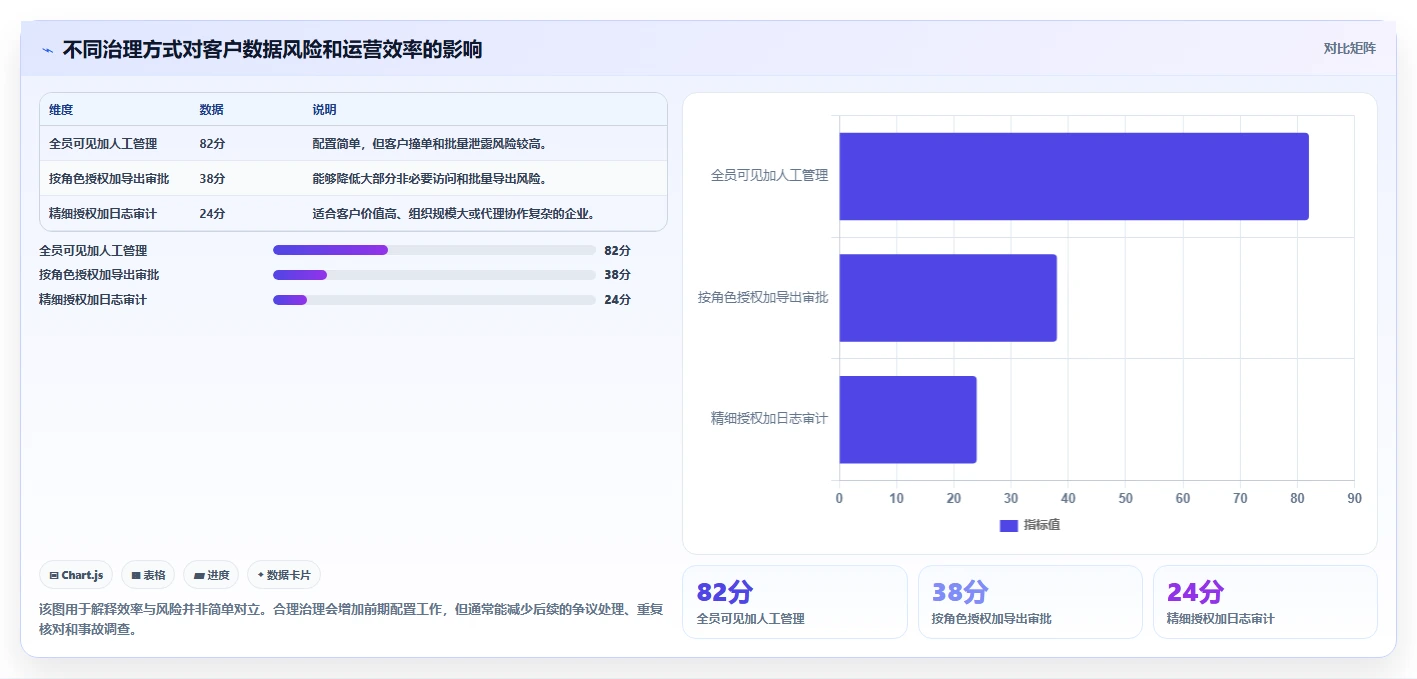The width and height of the screenshot is (1417, 679).
Task: Click the 82分 table cell
Action: [212, 144]
